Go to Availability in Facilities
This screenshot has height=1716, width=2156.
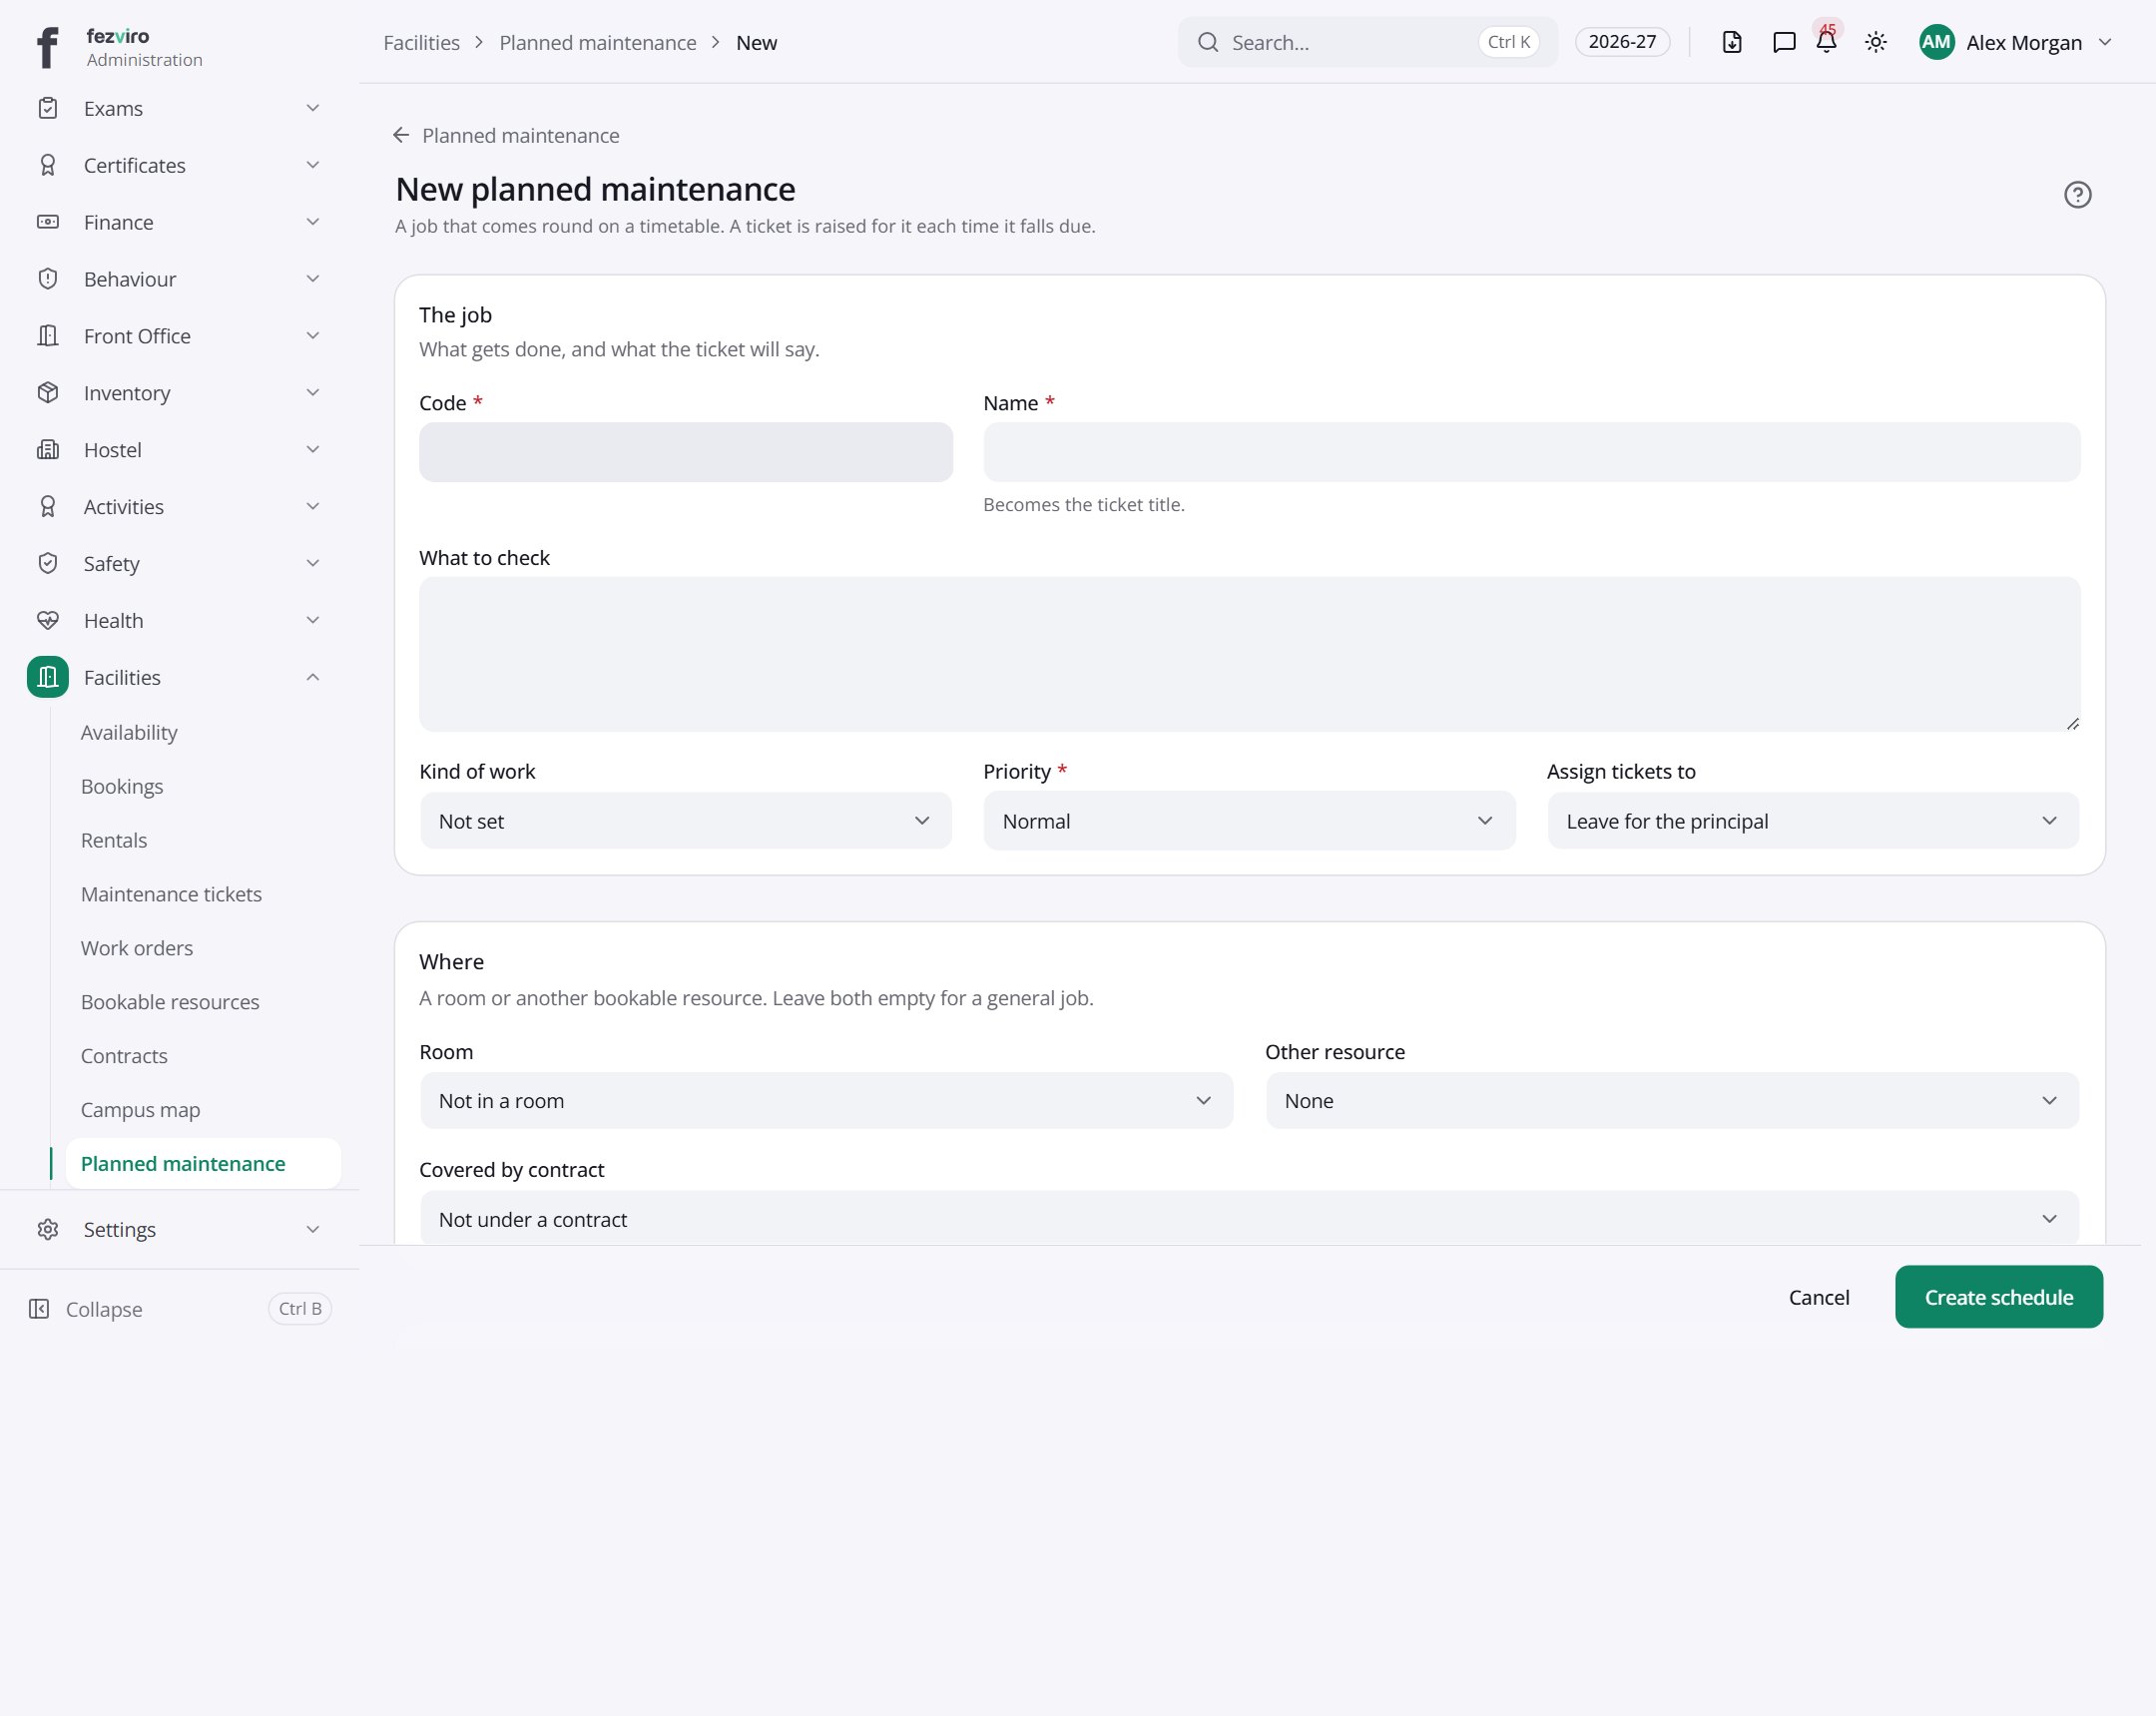tap(129, 733)
